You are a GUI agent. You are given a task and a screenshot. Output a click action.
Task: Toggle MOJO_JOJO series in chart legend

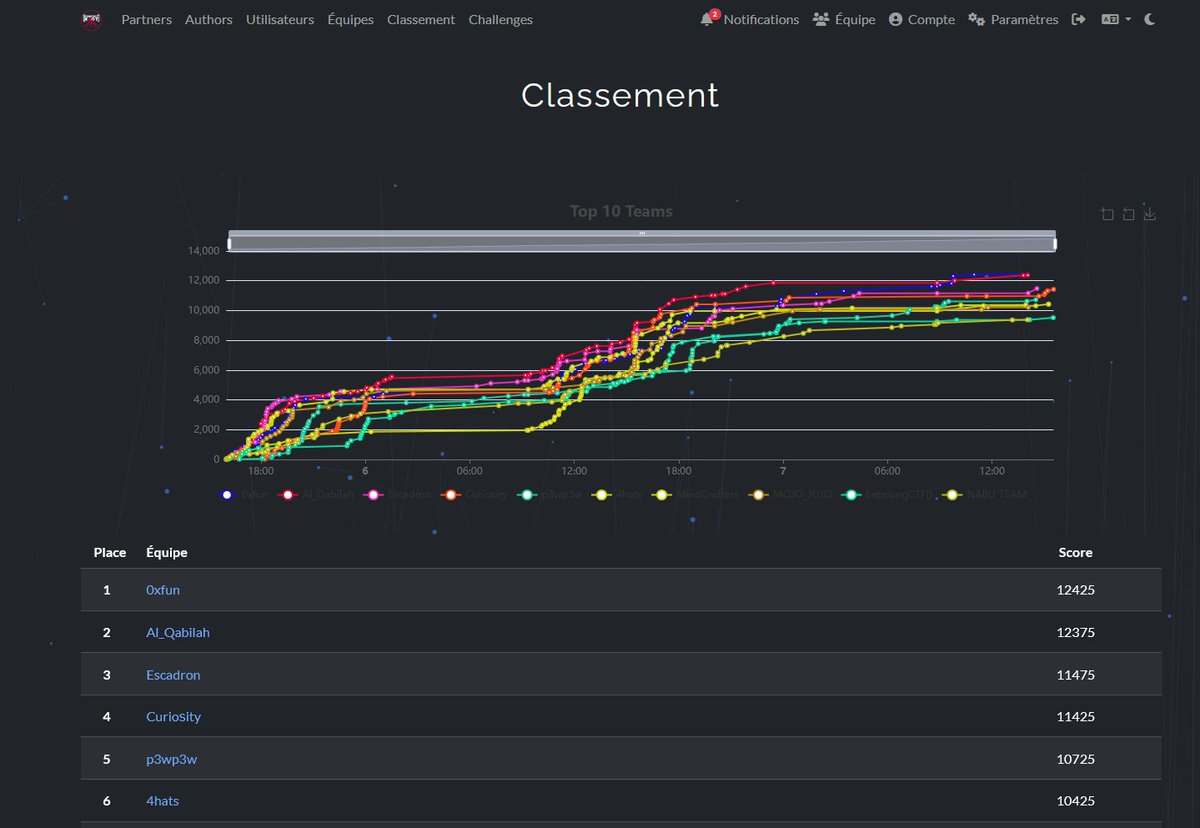(792, 494)
